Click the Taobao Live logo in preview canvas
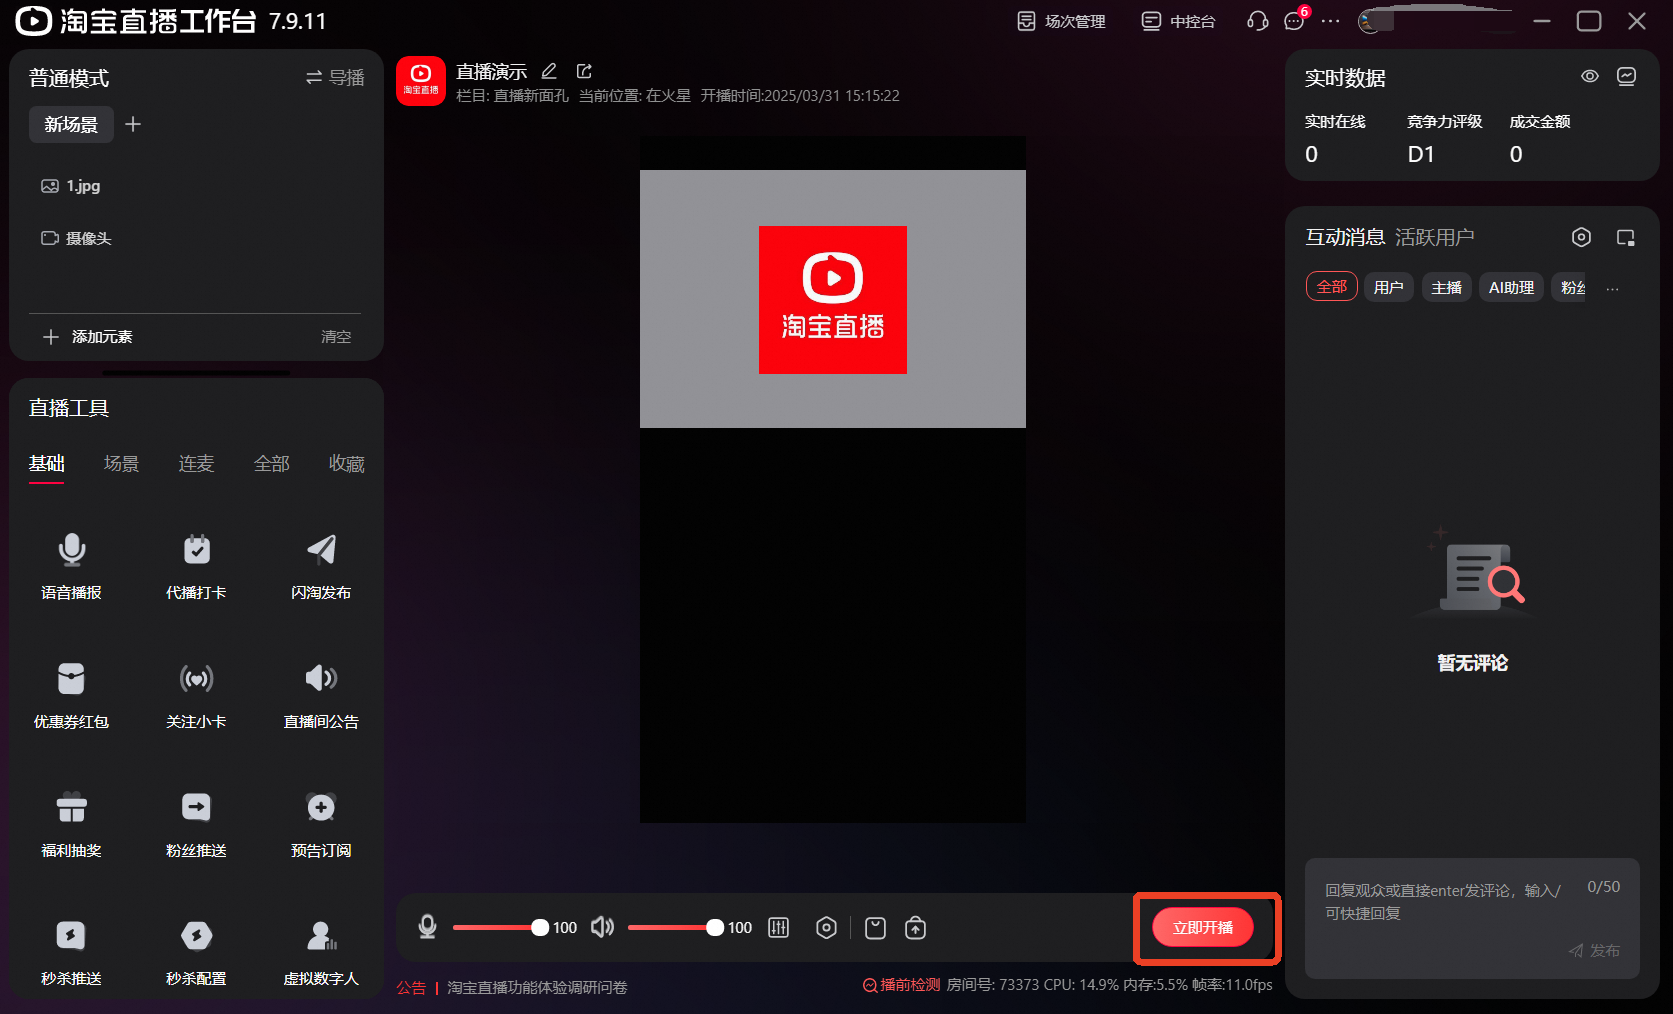Viewport: 1673px width, 1014px height. tap(833, 300)
